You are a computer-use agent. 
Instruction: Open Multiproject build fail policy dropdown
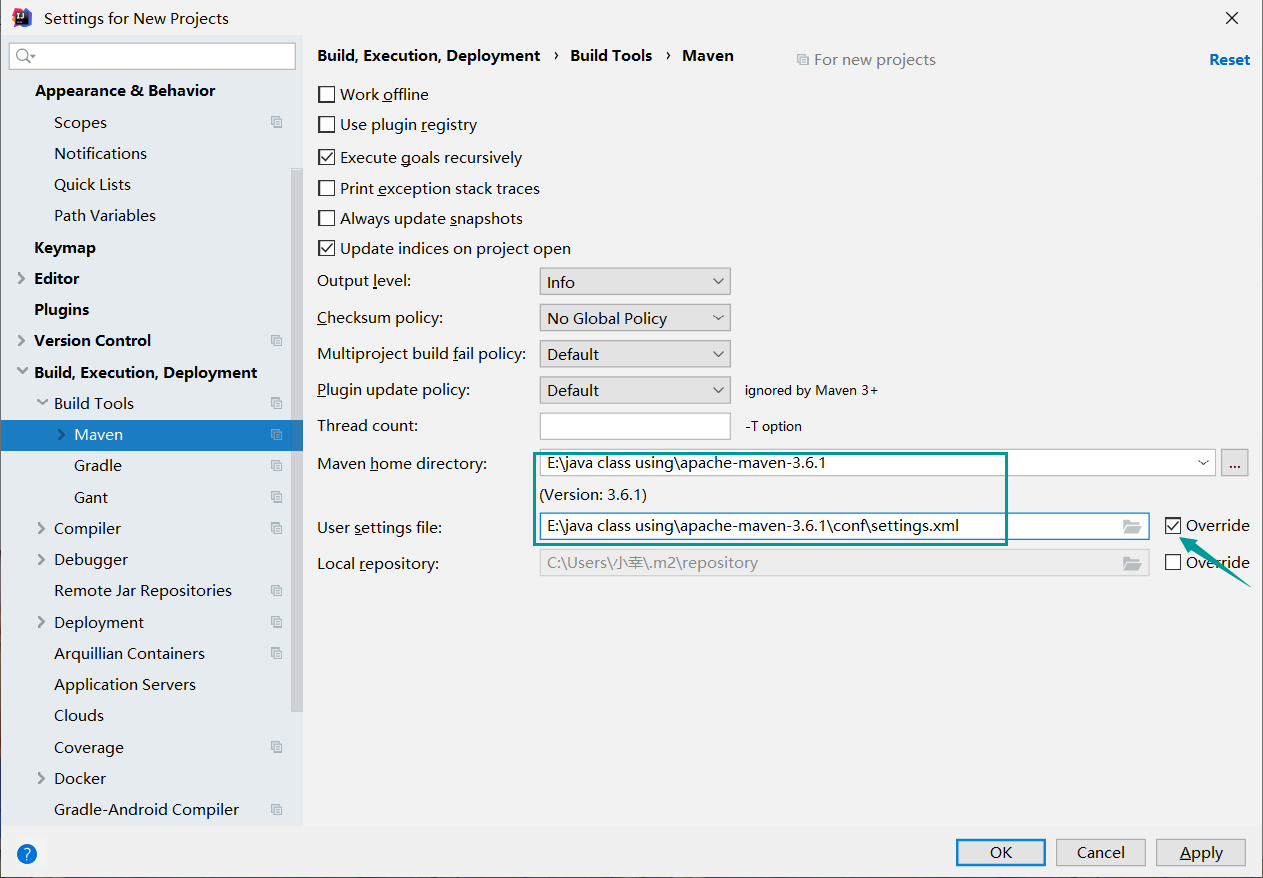point(635,354)
